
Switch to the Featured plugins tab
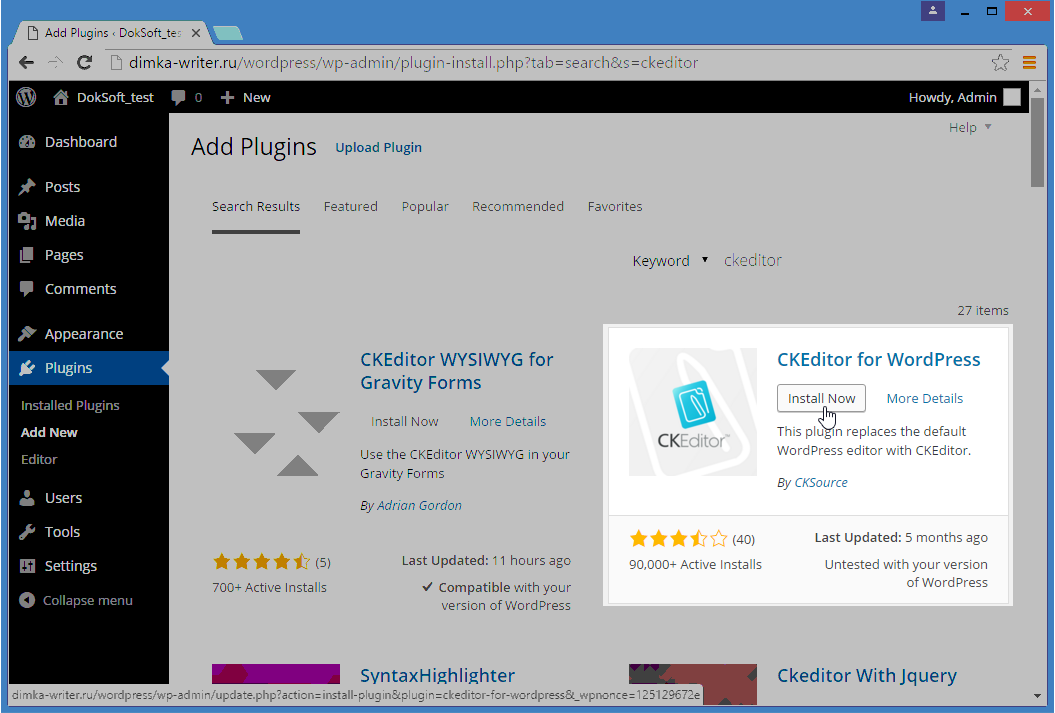click(351, 207)
